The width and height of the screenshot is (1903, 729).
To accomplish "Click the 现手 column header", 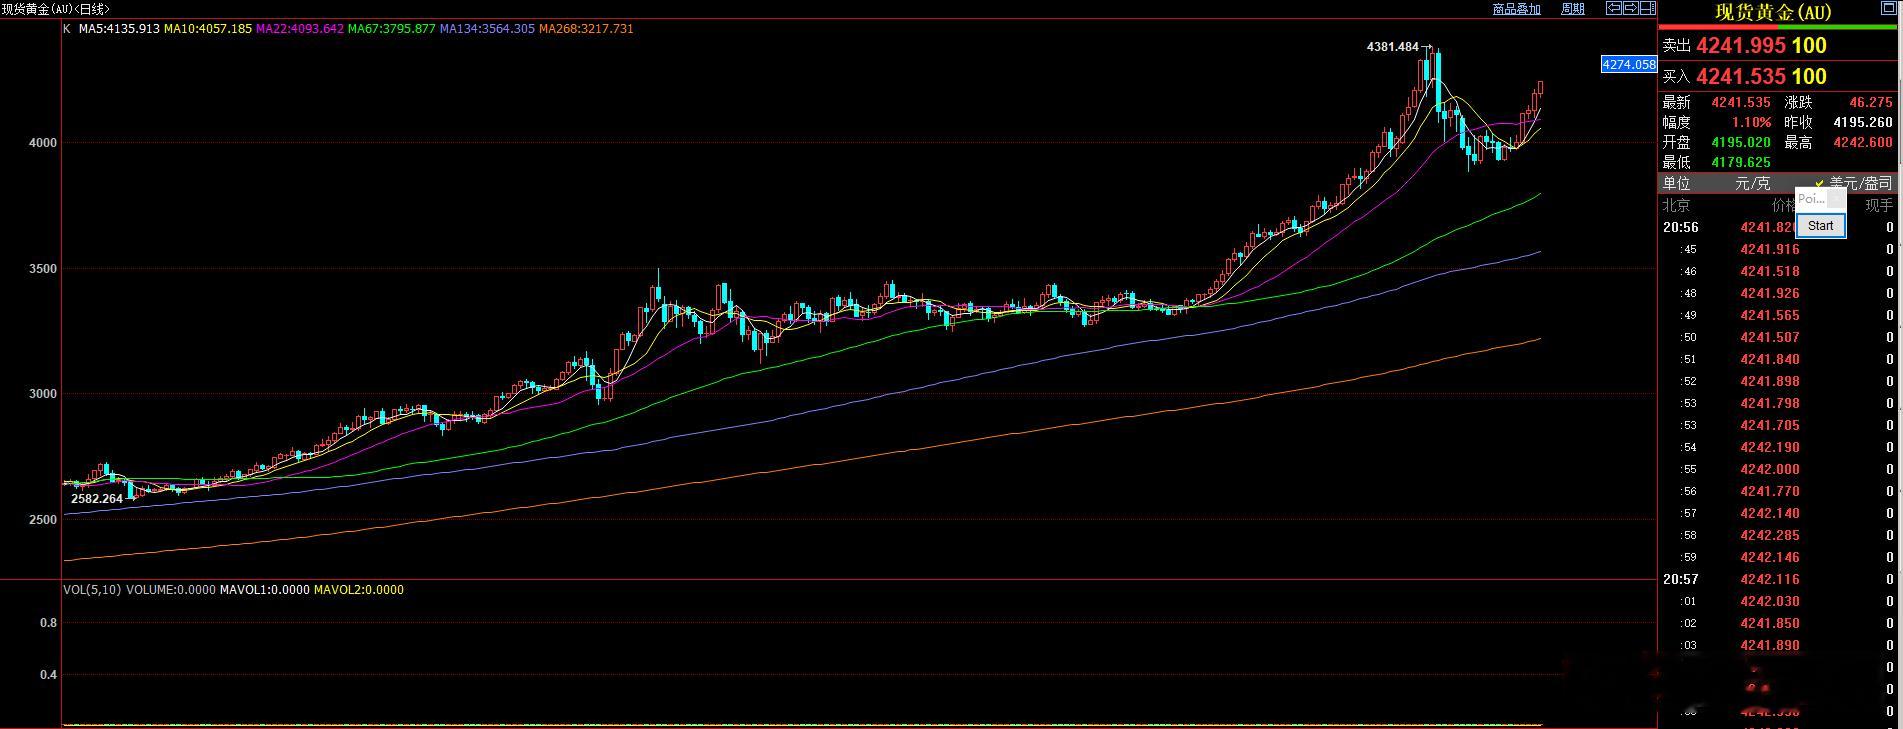I will point(1879,205).
